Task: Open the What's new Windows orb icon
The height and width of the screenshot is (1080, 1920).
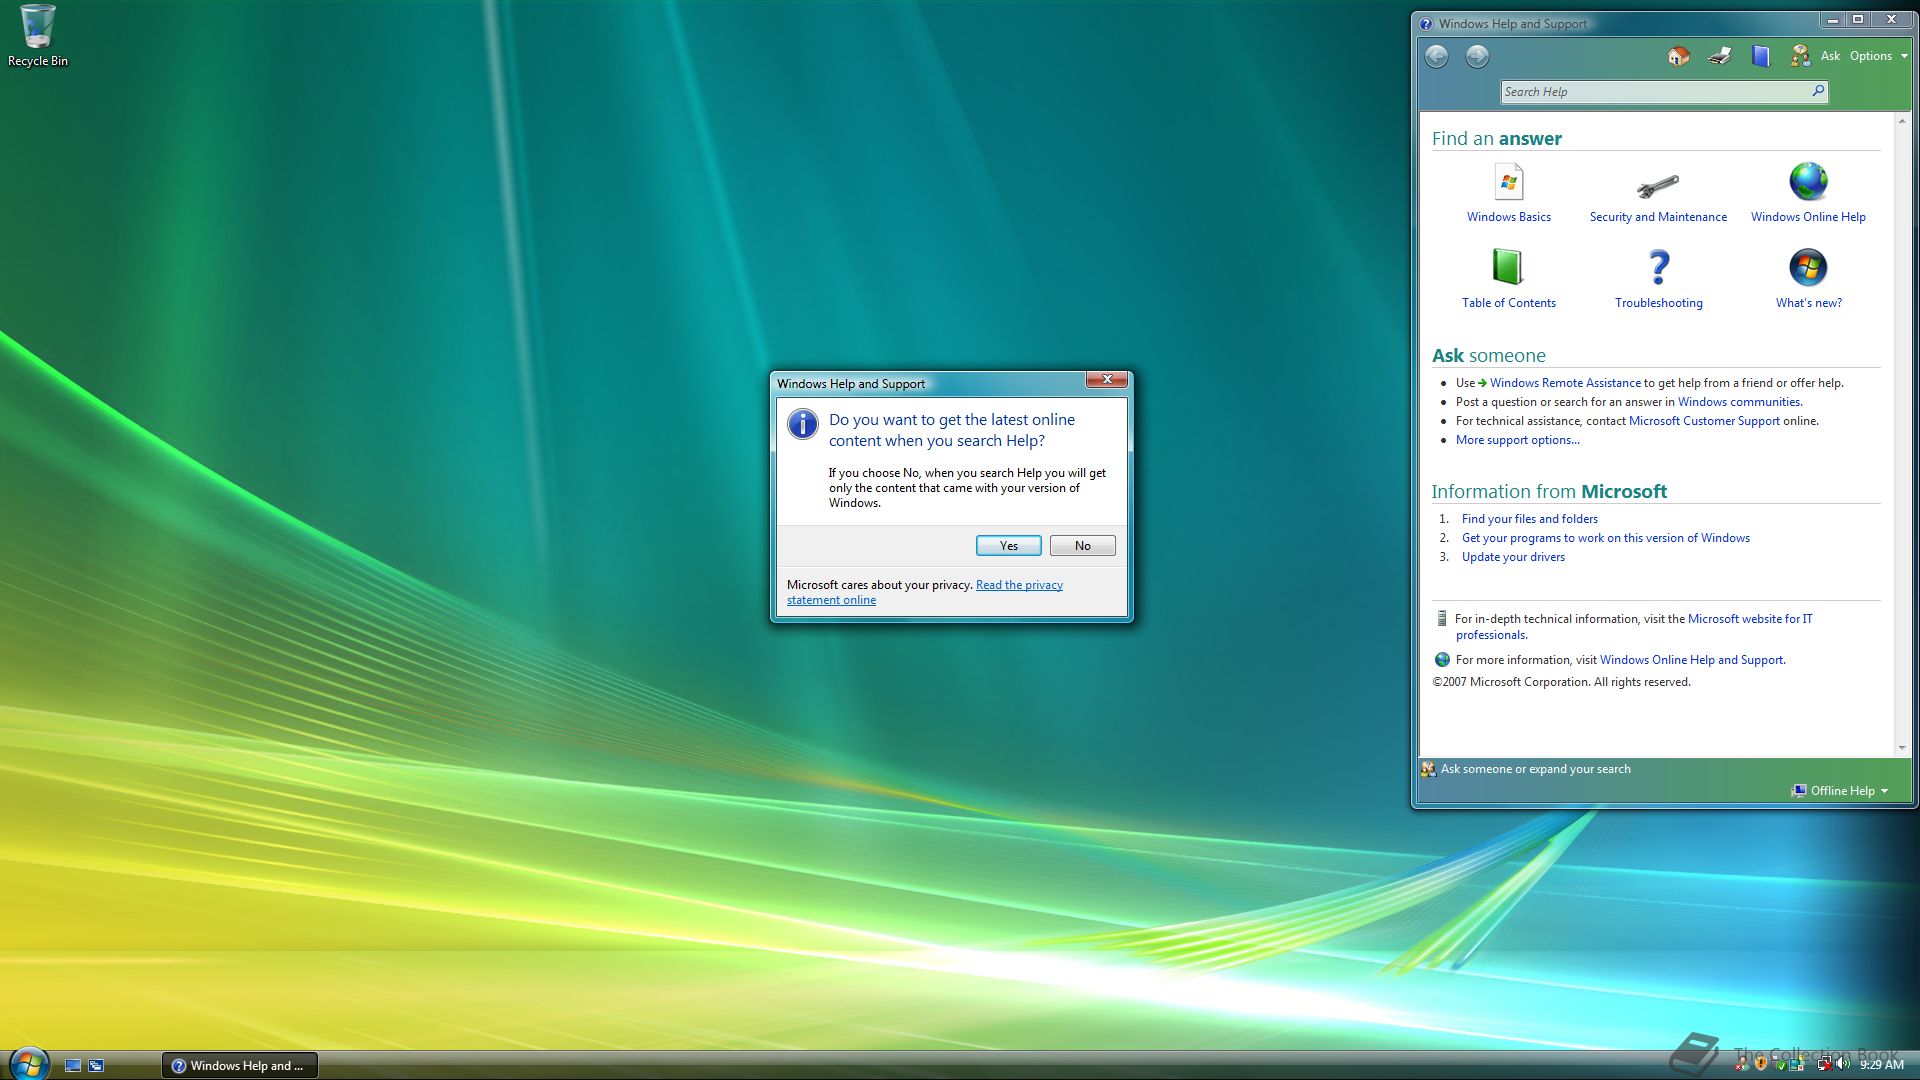Action: coord(1808,267)
